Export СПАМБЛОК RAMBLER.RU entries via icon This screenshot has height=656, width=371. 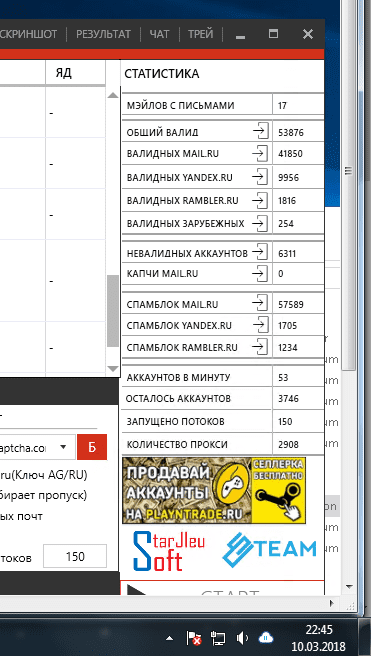point(260,347)
